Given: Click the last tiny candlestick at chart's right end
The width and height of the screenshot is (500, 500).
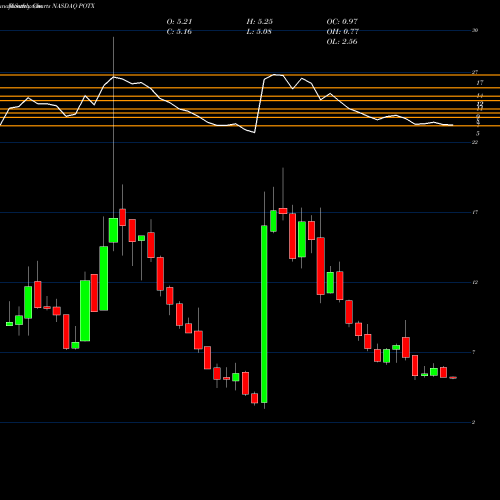Looking at the screenshot, I should tap(453, 378).
